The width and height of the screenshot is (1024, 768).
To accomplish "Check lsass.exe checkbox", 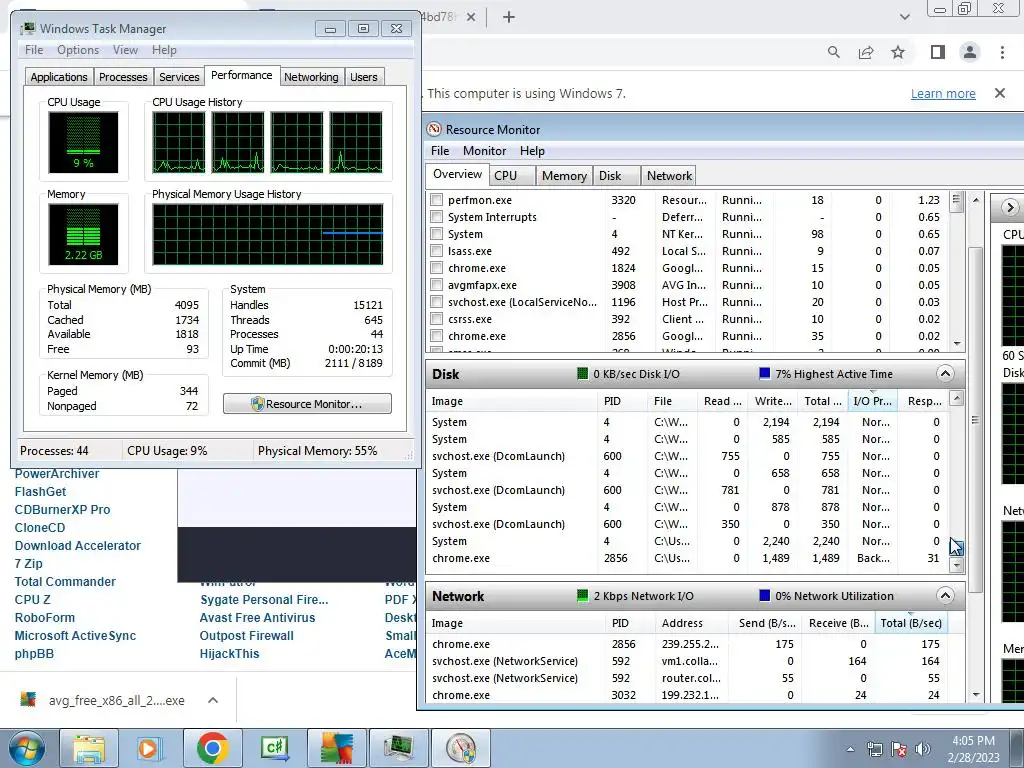I will [436, 251].
